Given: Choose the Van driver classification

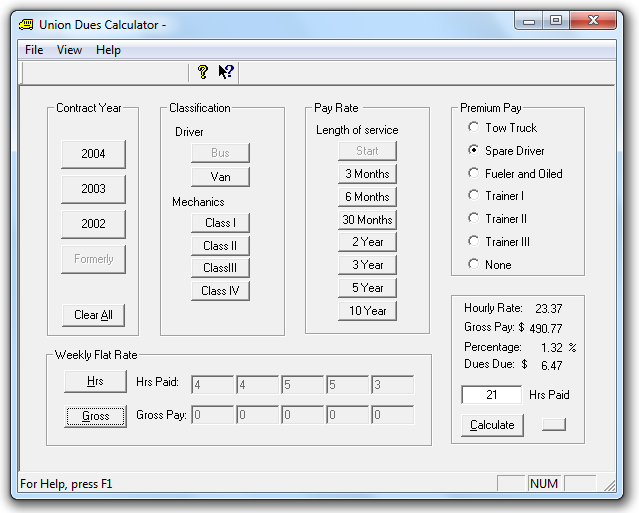Looking at the screenshot, I should (220, 177).
